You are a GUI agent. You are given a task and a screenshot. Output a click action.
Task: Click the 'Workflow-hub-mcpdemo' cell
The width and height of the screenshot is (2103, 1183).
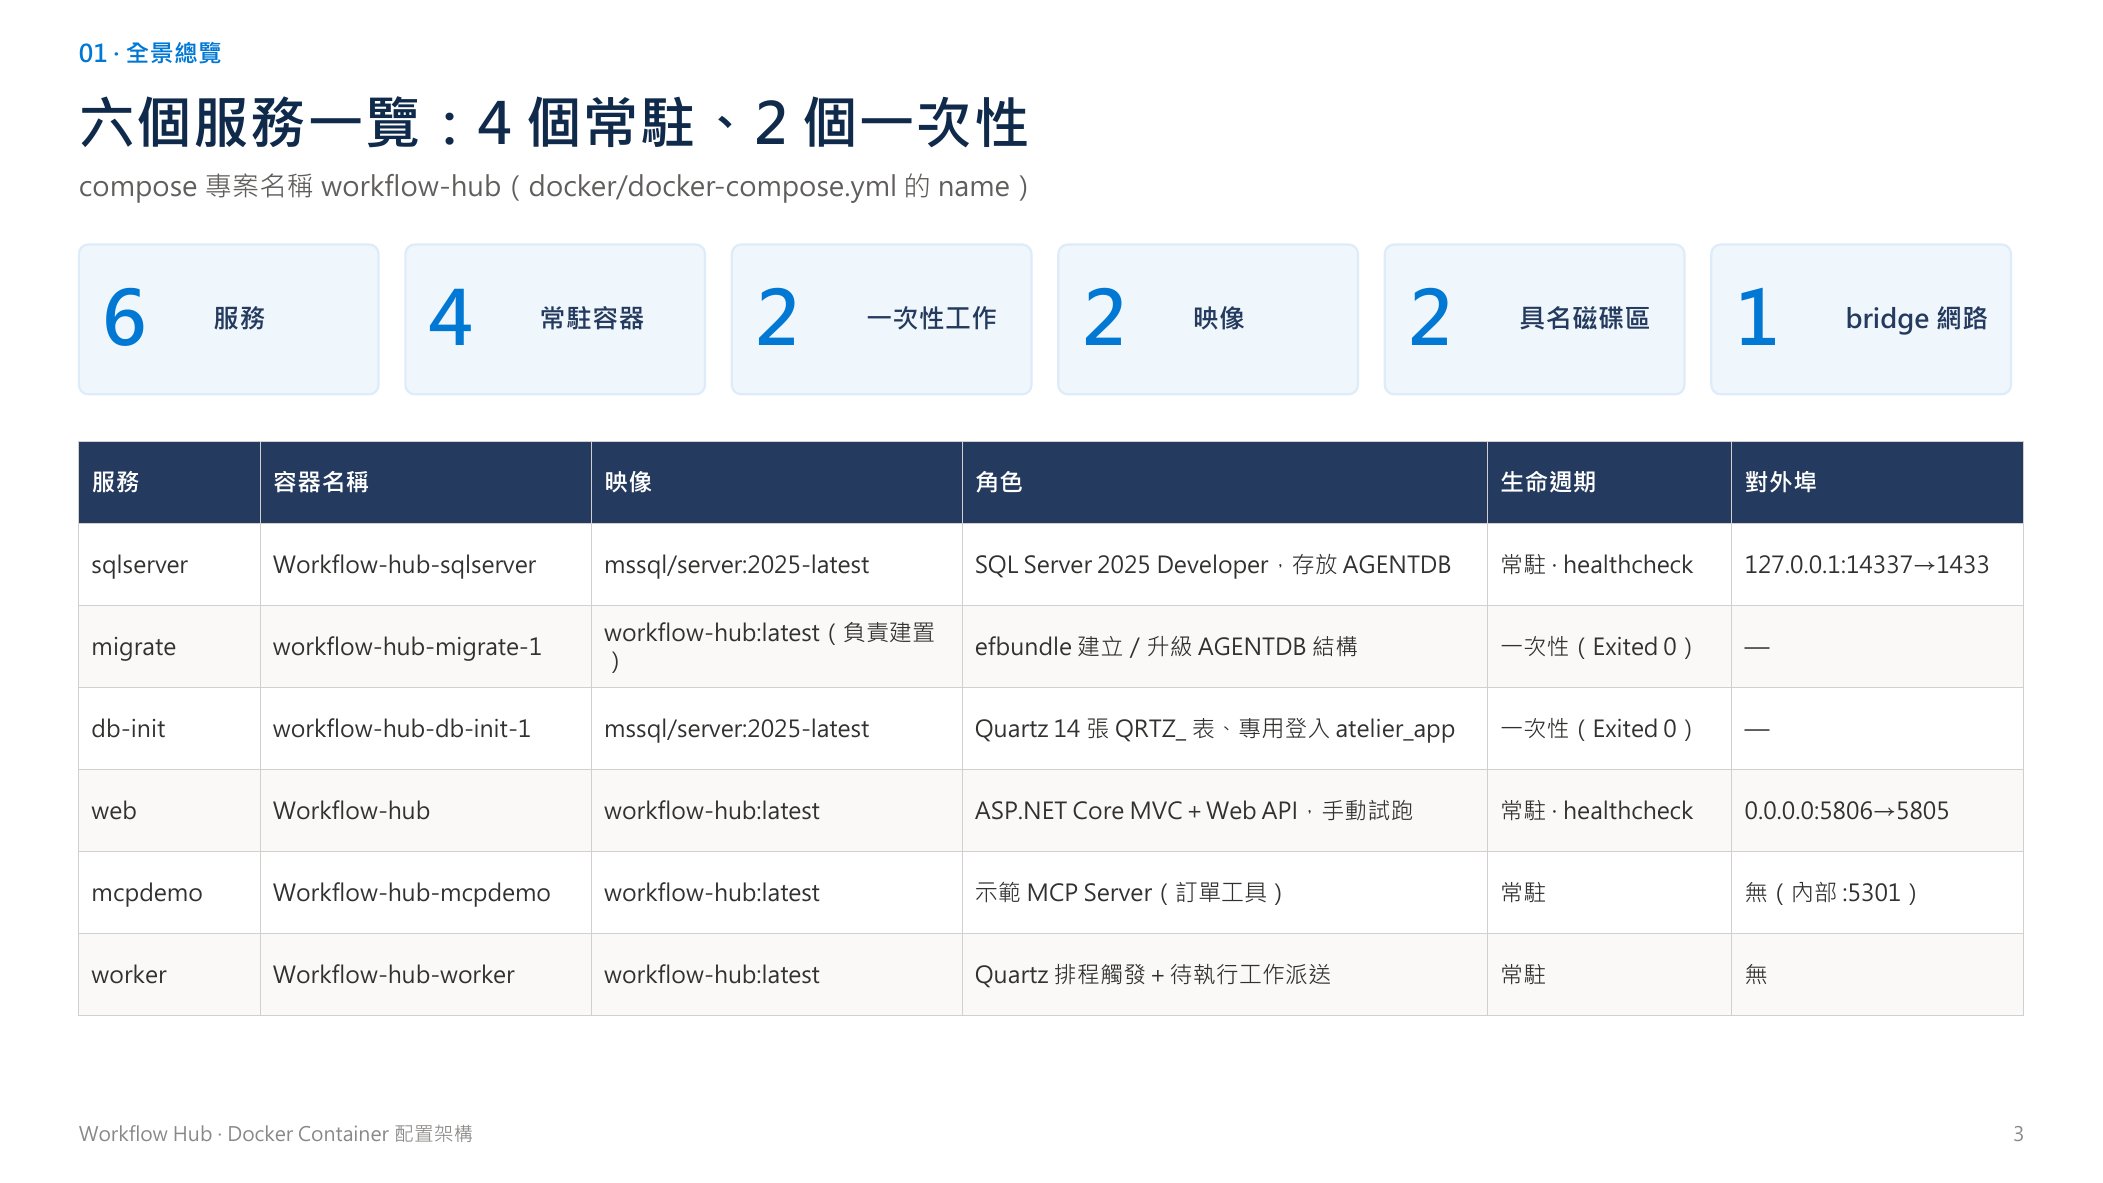[426, 893]
